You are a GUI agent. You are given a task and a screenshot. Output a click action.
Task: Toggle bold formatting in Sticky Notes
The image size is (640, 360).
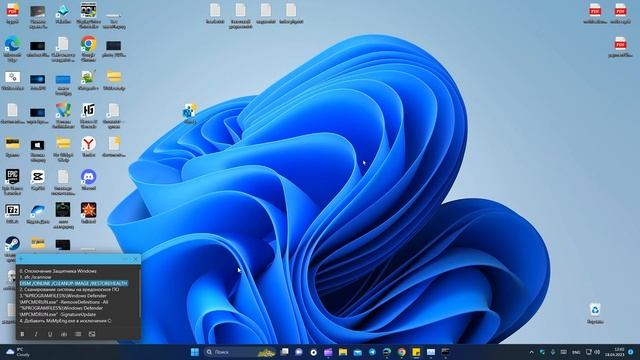22,334
